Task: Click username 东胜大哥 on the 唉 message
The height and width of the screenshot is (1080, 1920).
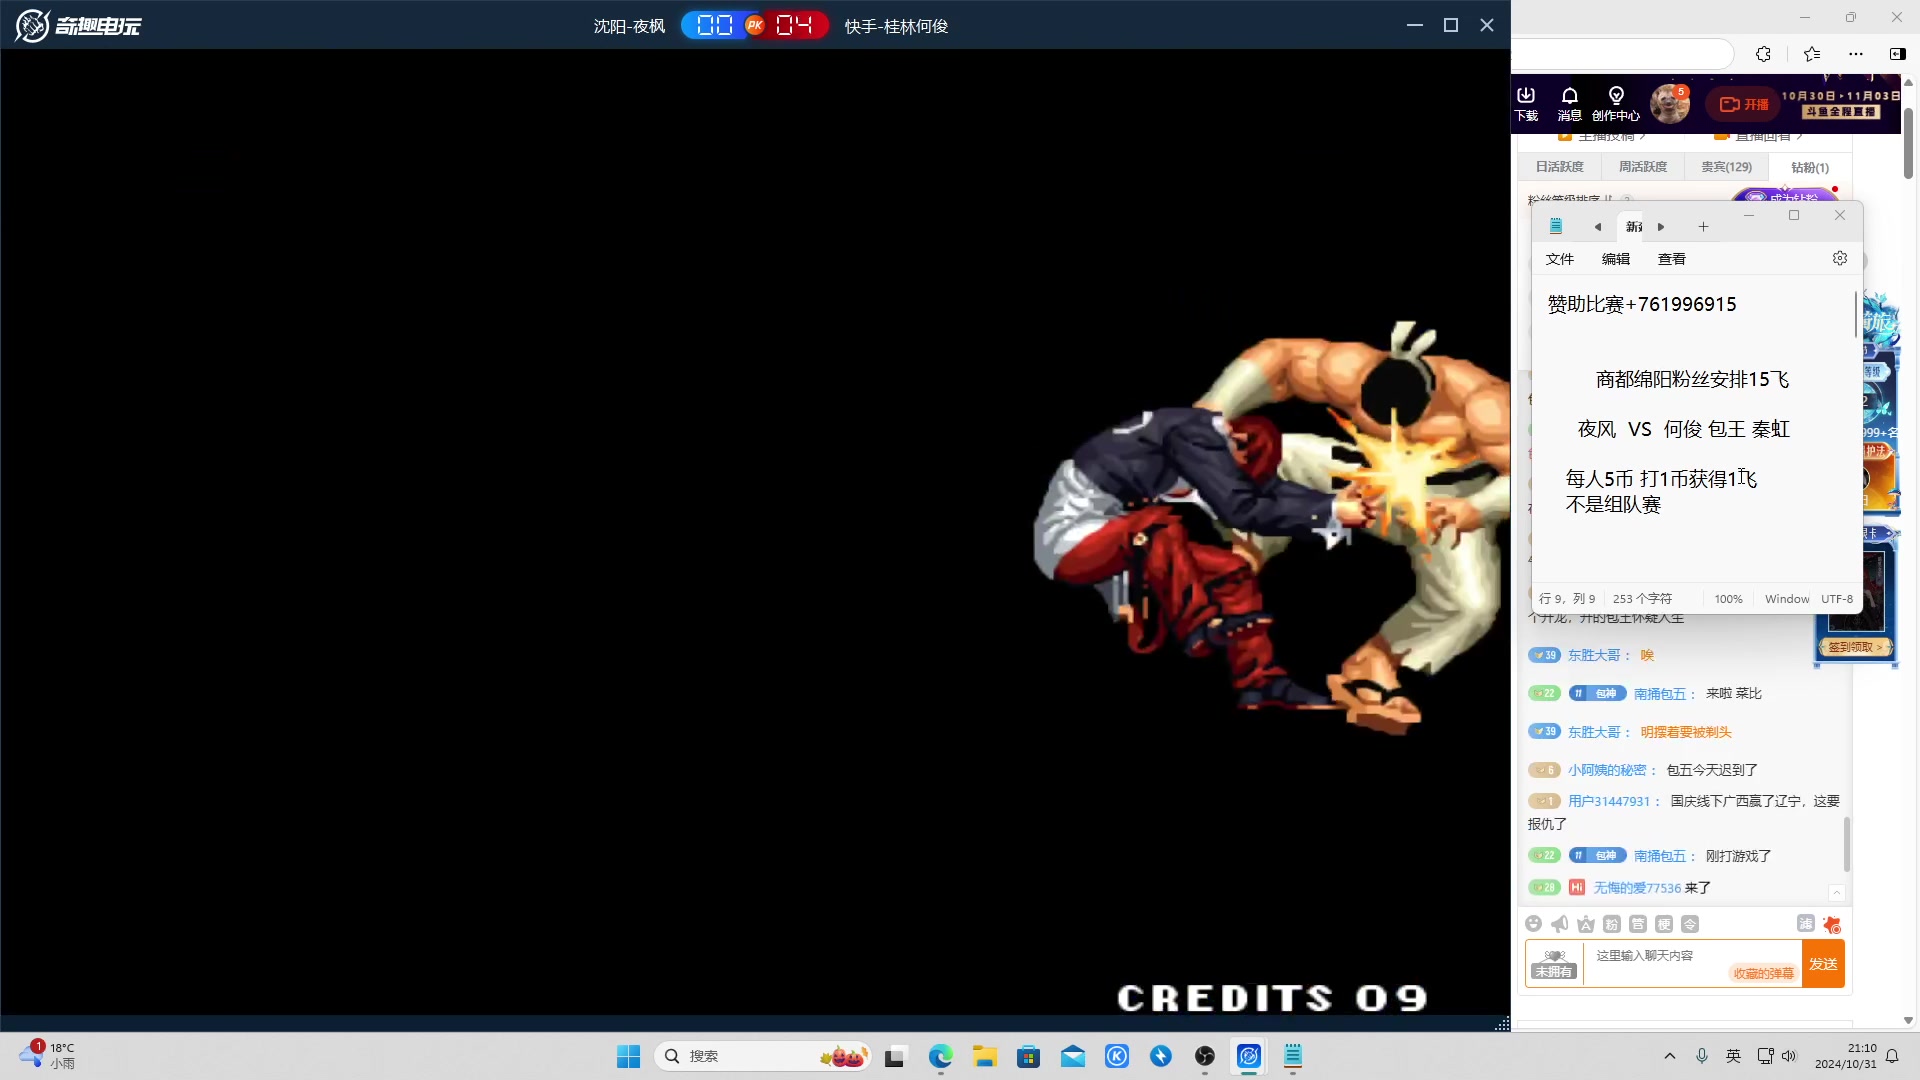Action: click(1594, 655)
